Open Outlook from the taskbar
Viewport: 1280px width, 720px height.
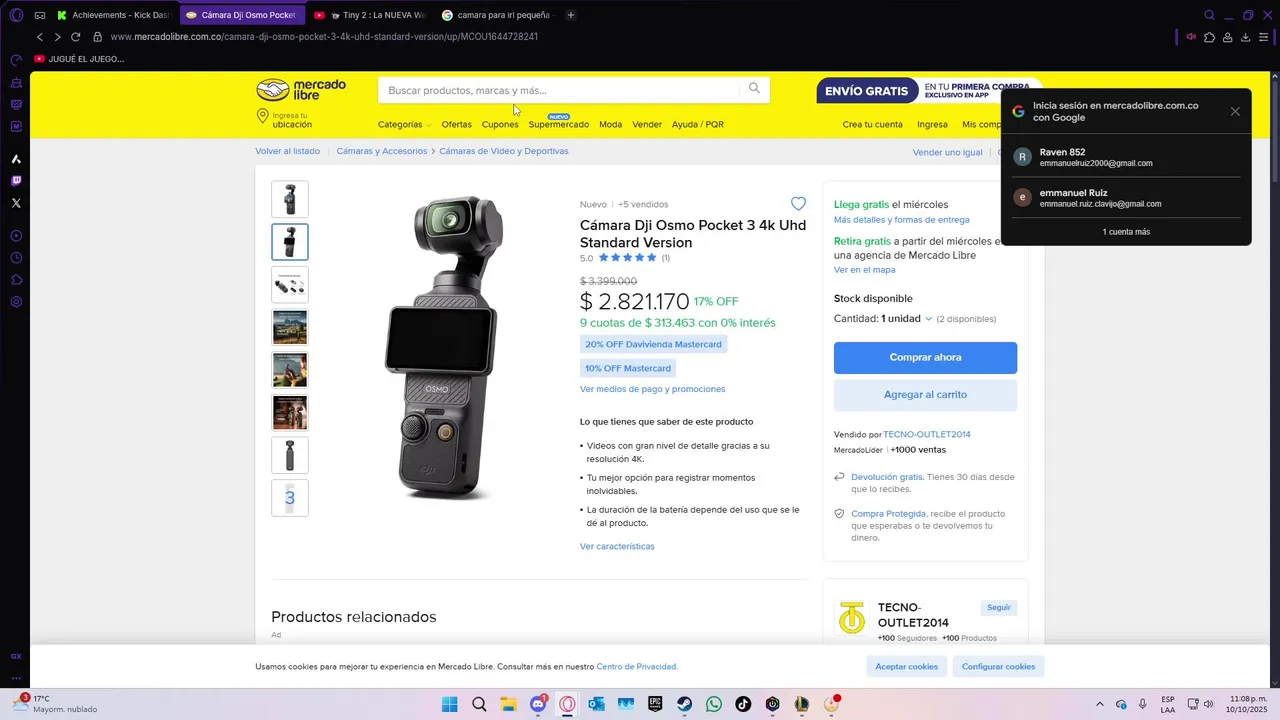[x=596, y=704]
